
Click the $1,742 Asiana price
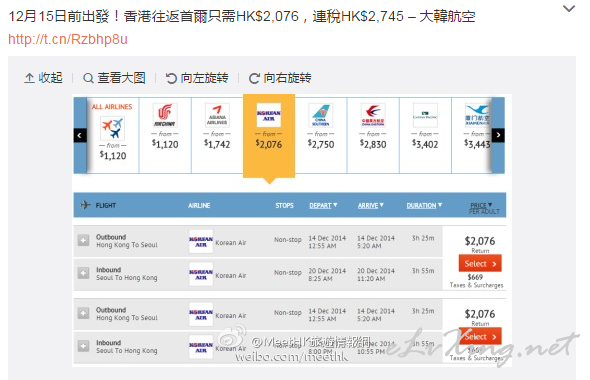coord(217,144)
